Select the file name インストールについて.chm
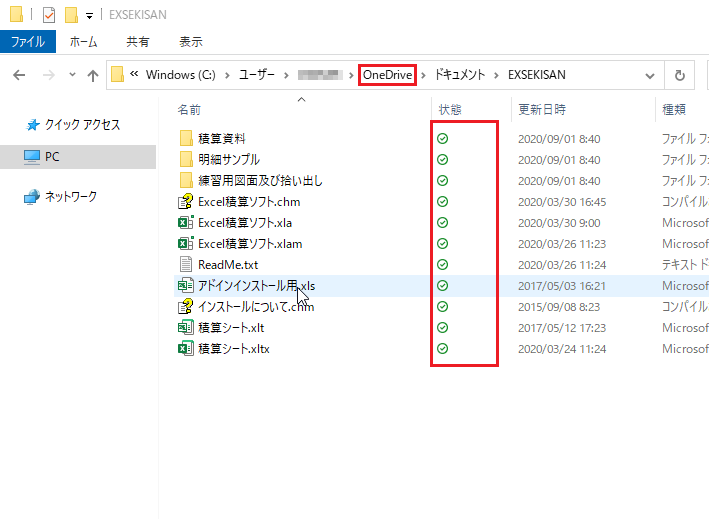This screenshot has width=709, height=519. 256,307
